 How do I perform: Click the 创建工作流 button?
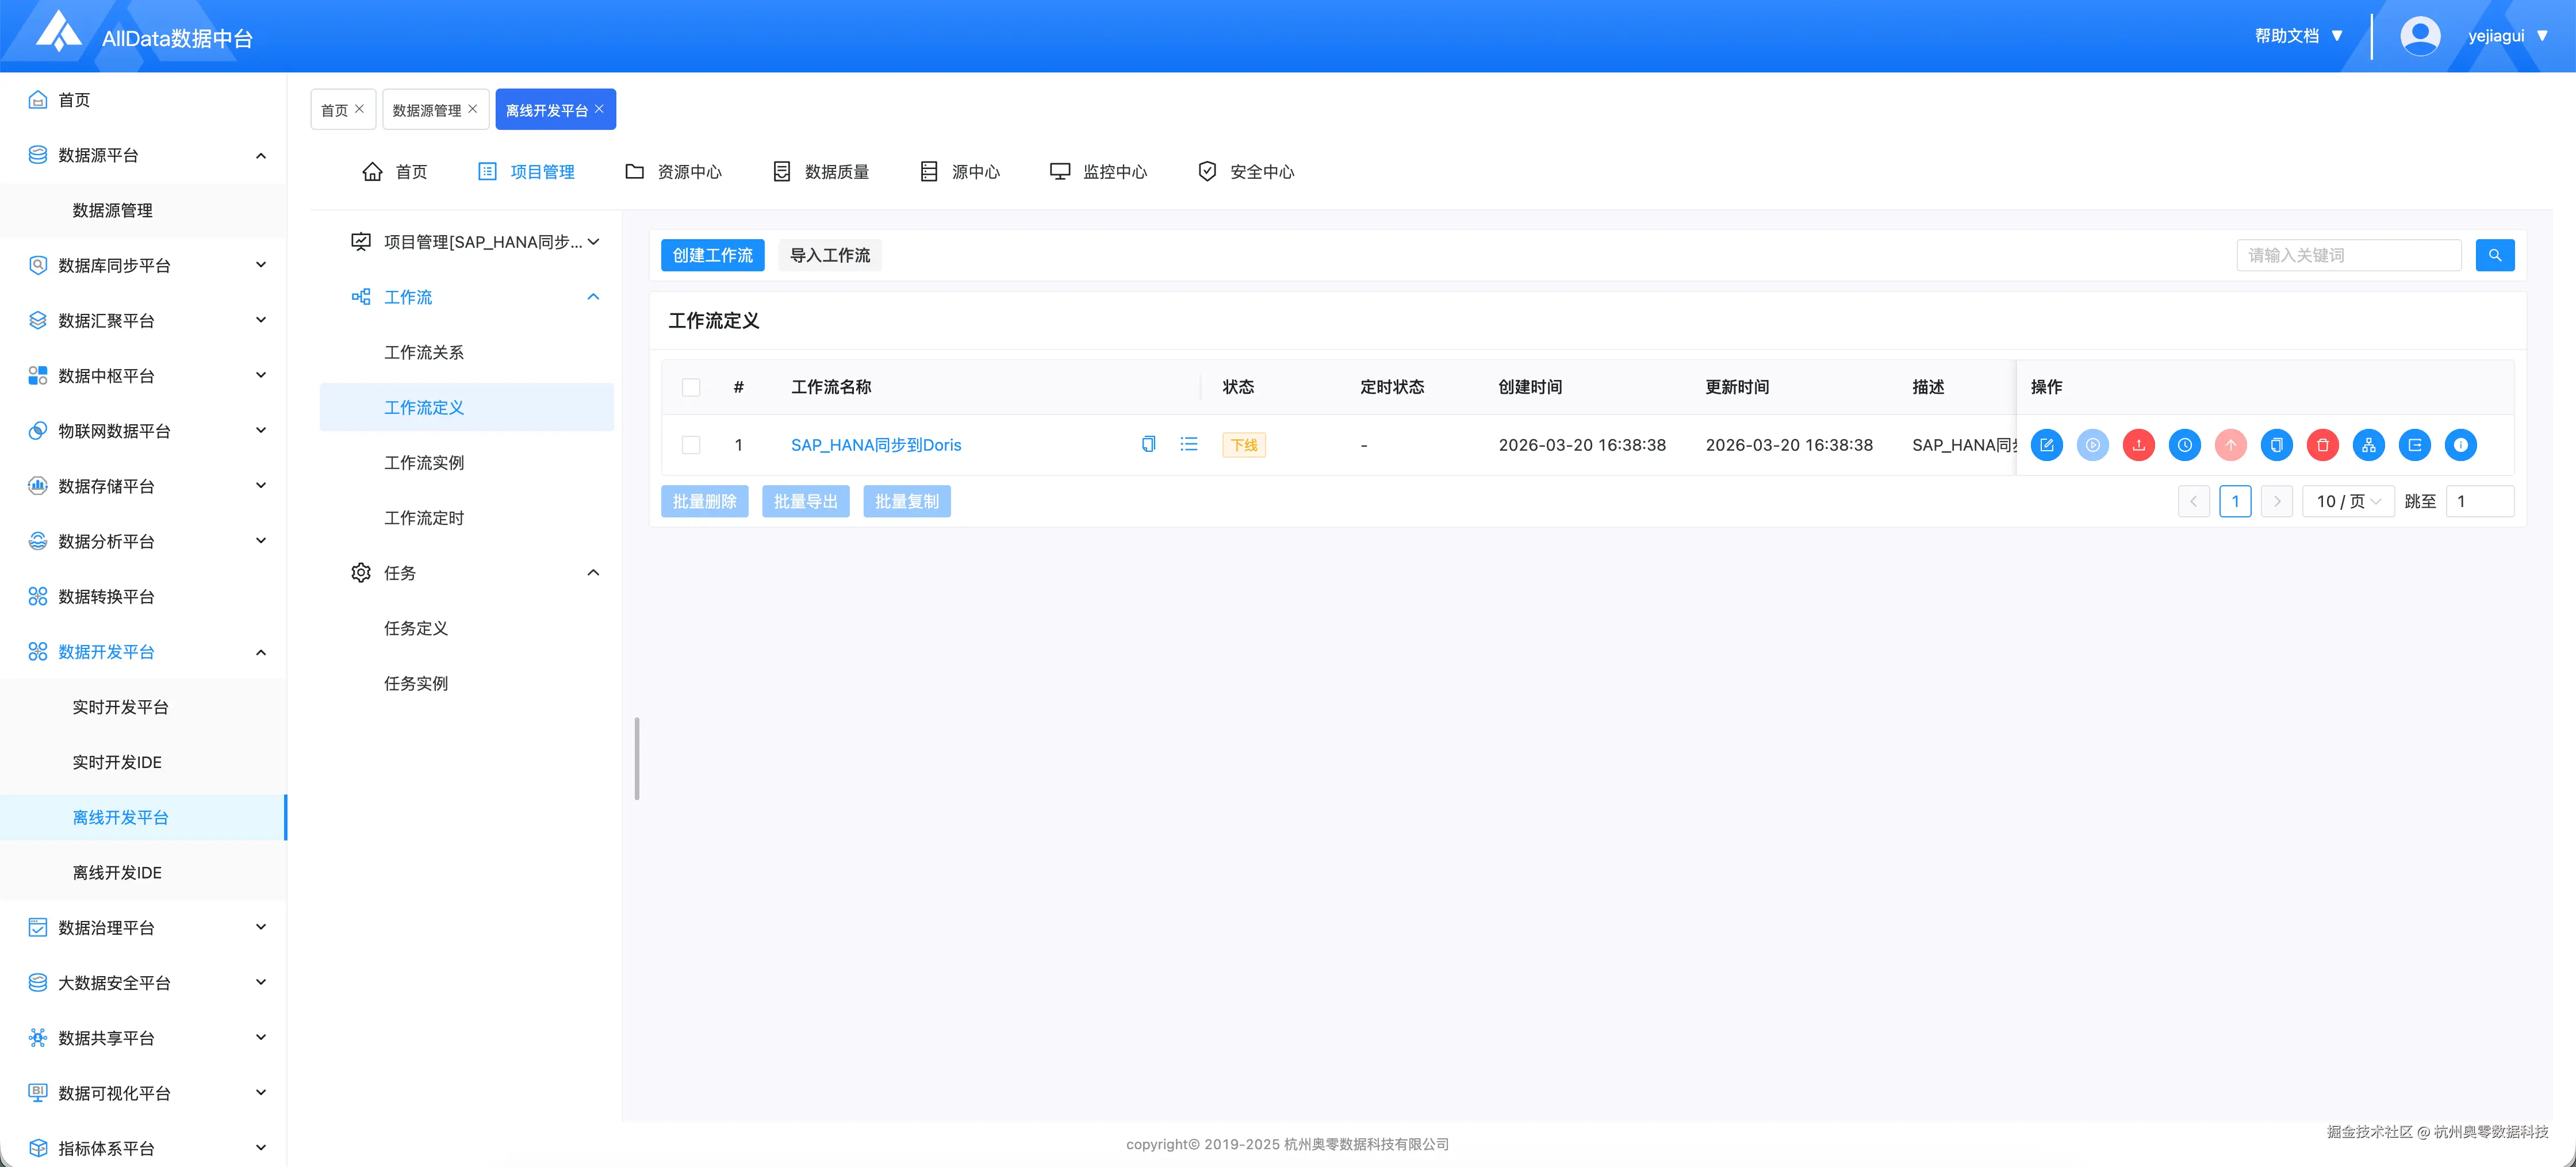tap(712, 255)
